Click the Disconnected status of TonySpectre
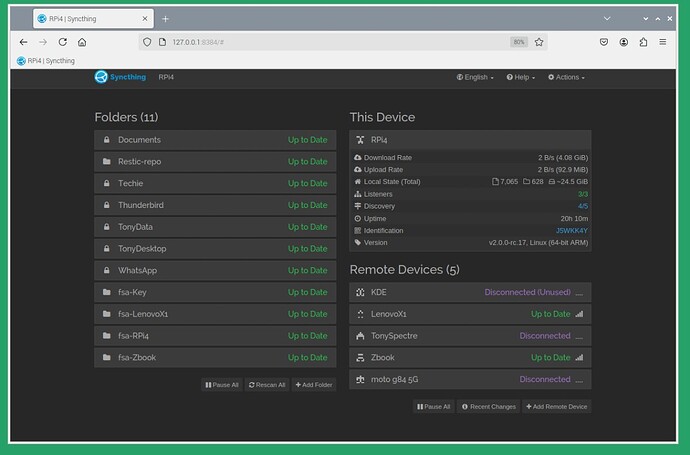Screen dimensions: 690x455 coord(545,336)
